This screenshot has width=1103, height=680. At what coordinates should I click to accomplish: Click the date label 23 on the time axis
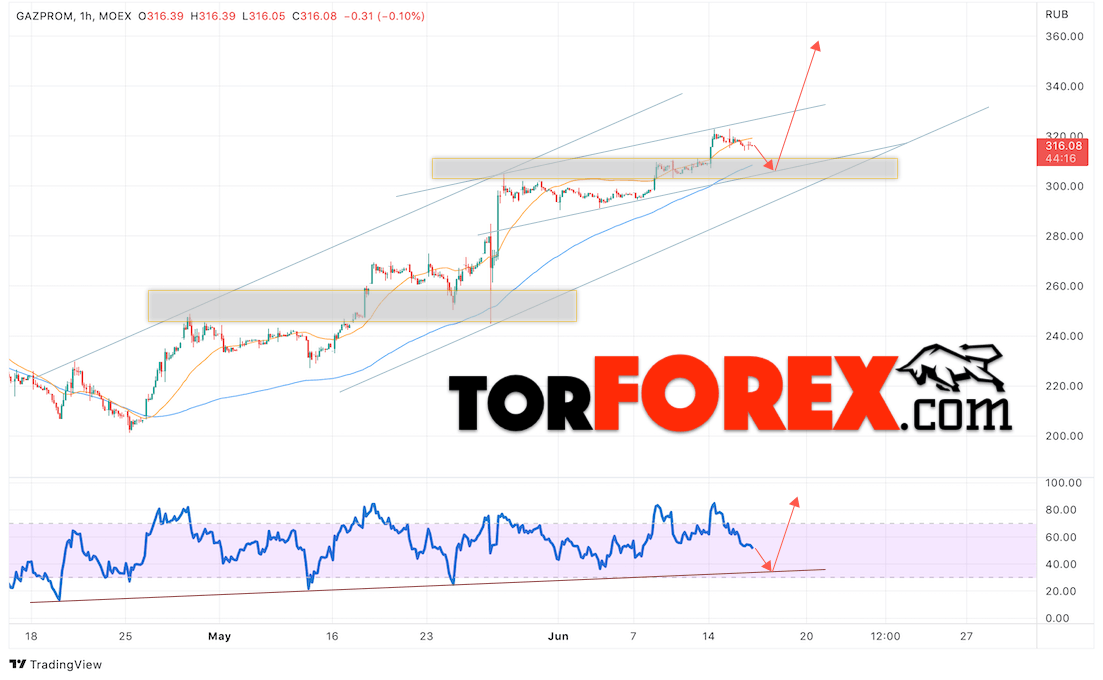pyautogui.click(x=426, y=636)
